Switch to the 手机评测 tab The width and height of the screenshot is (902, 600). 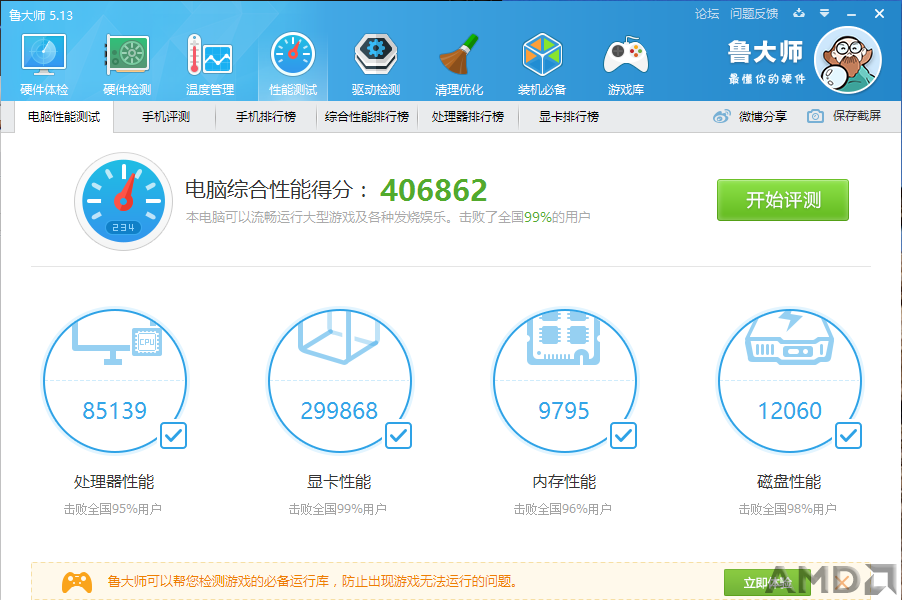coord(166,117)
